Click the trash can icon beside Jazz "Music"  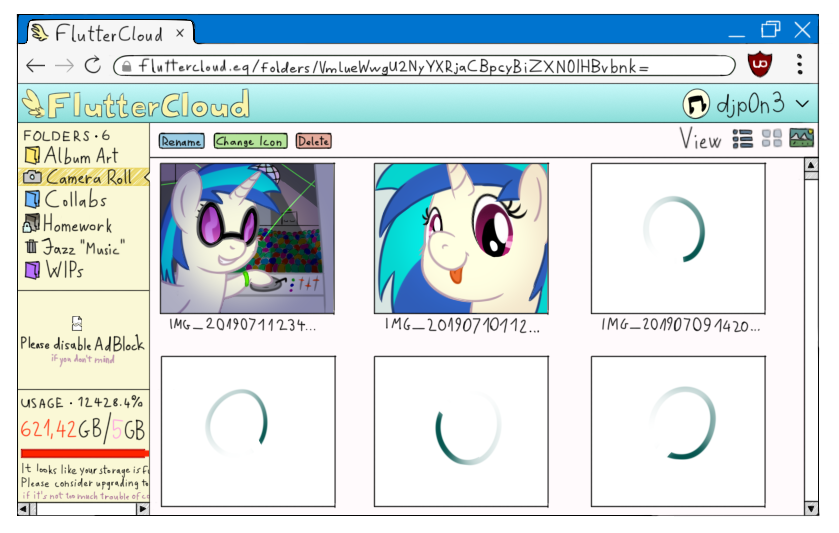[x=31, y=246]
